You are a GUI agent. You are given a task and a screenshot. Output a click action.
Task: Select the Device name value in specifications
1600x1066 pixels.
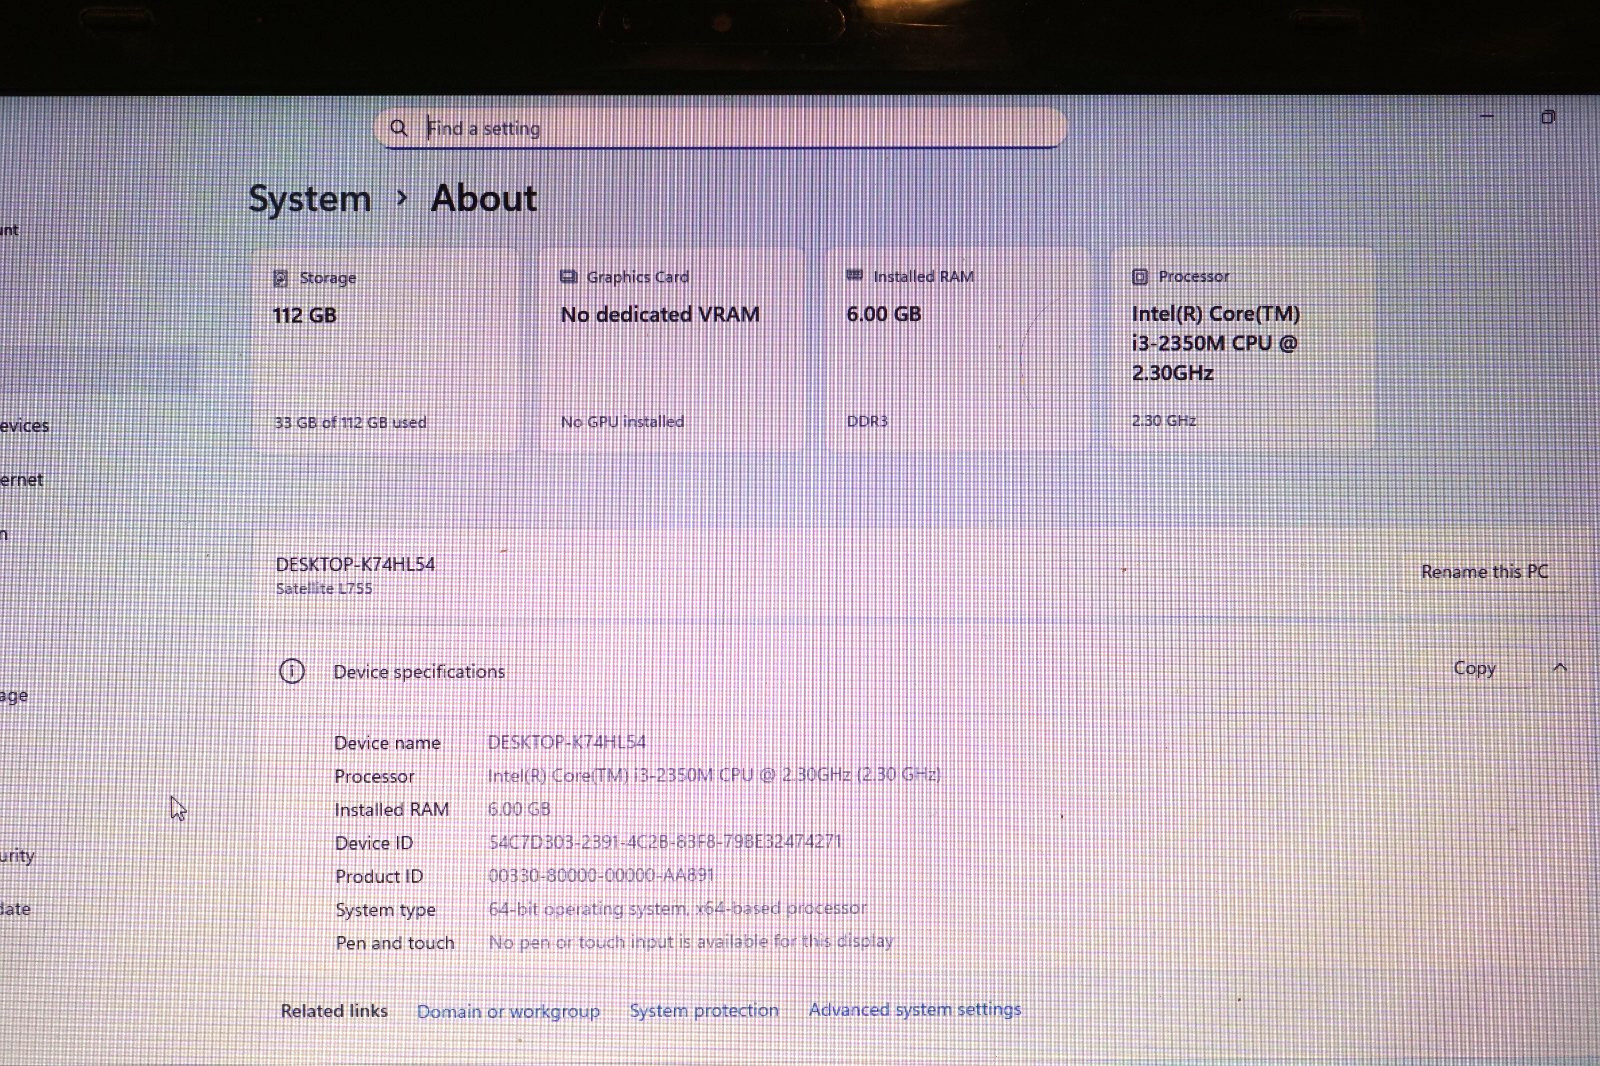tap(567, 742)
